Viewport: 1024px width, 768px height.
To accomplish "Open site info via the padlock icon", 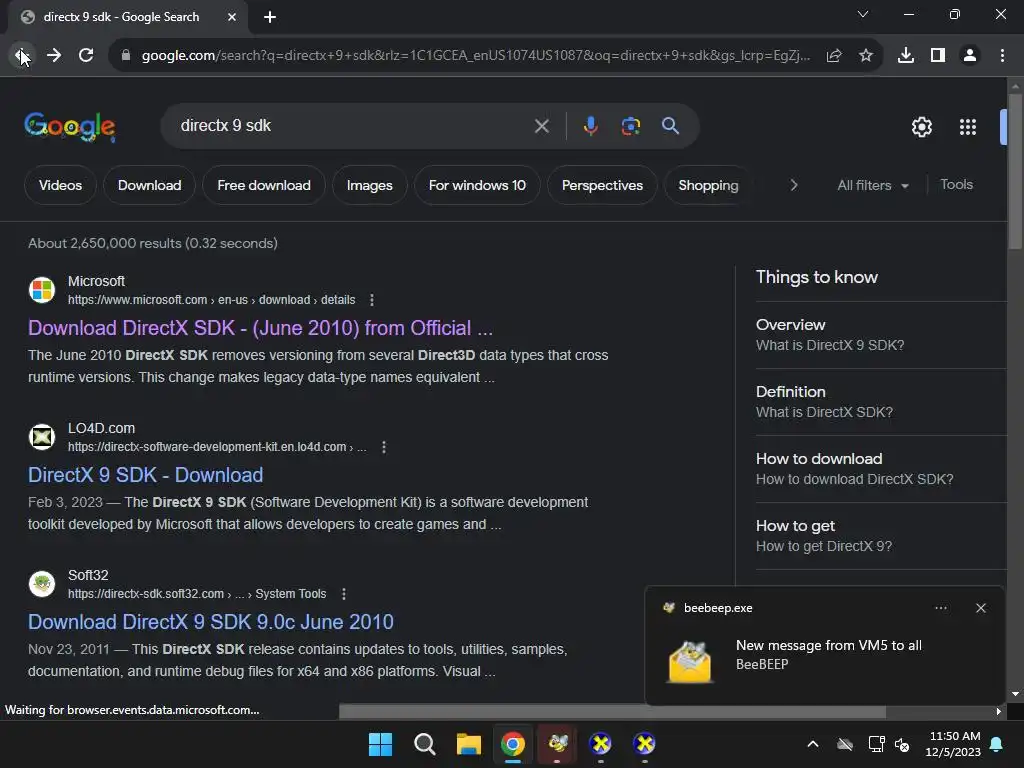I will [x=126, y=56].
